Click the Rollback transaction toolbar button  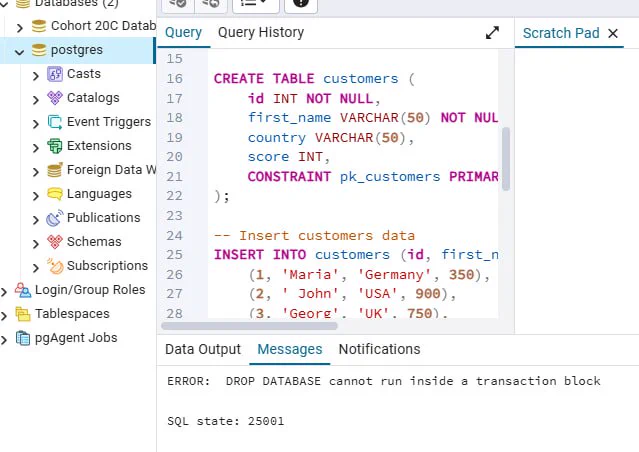[211, 4]
